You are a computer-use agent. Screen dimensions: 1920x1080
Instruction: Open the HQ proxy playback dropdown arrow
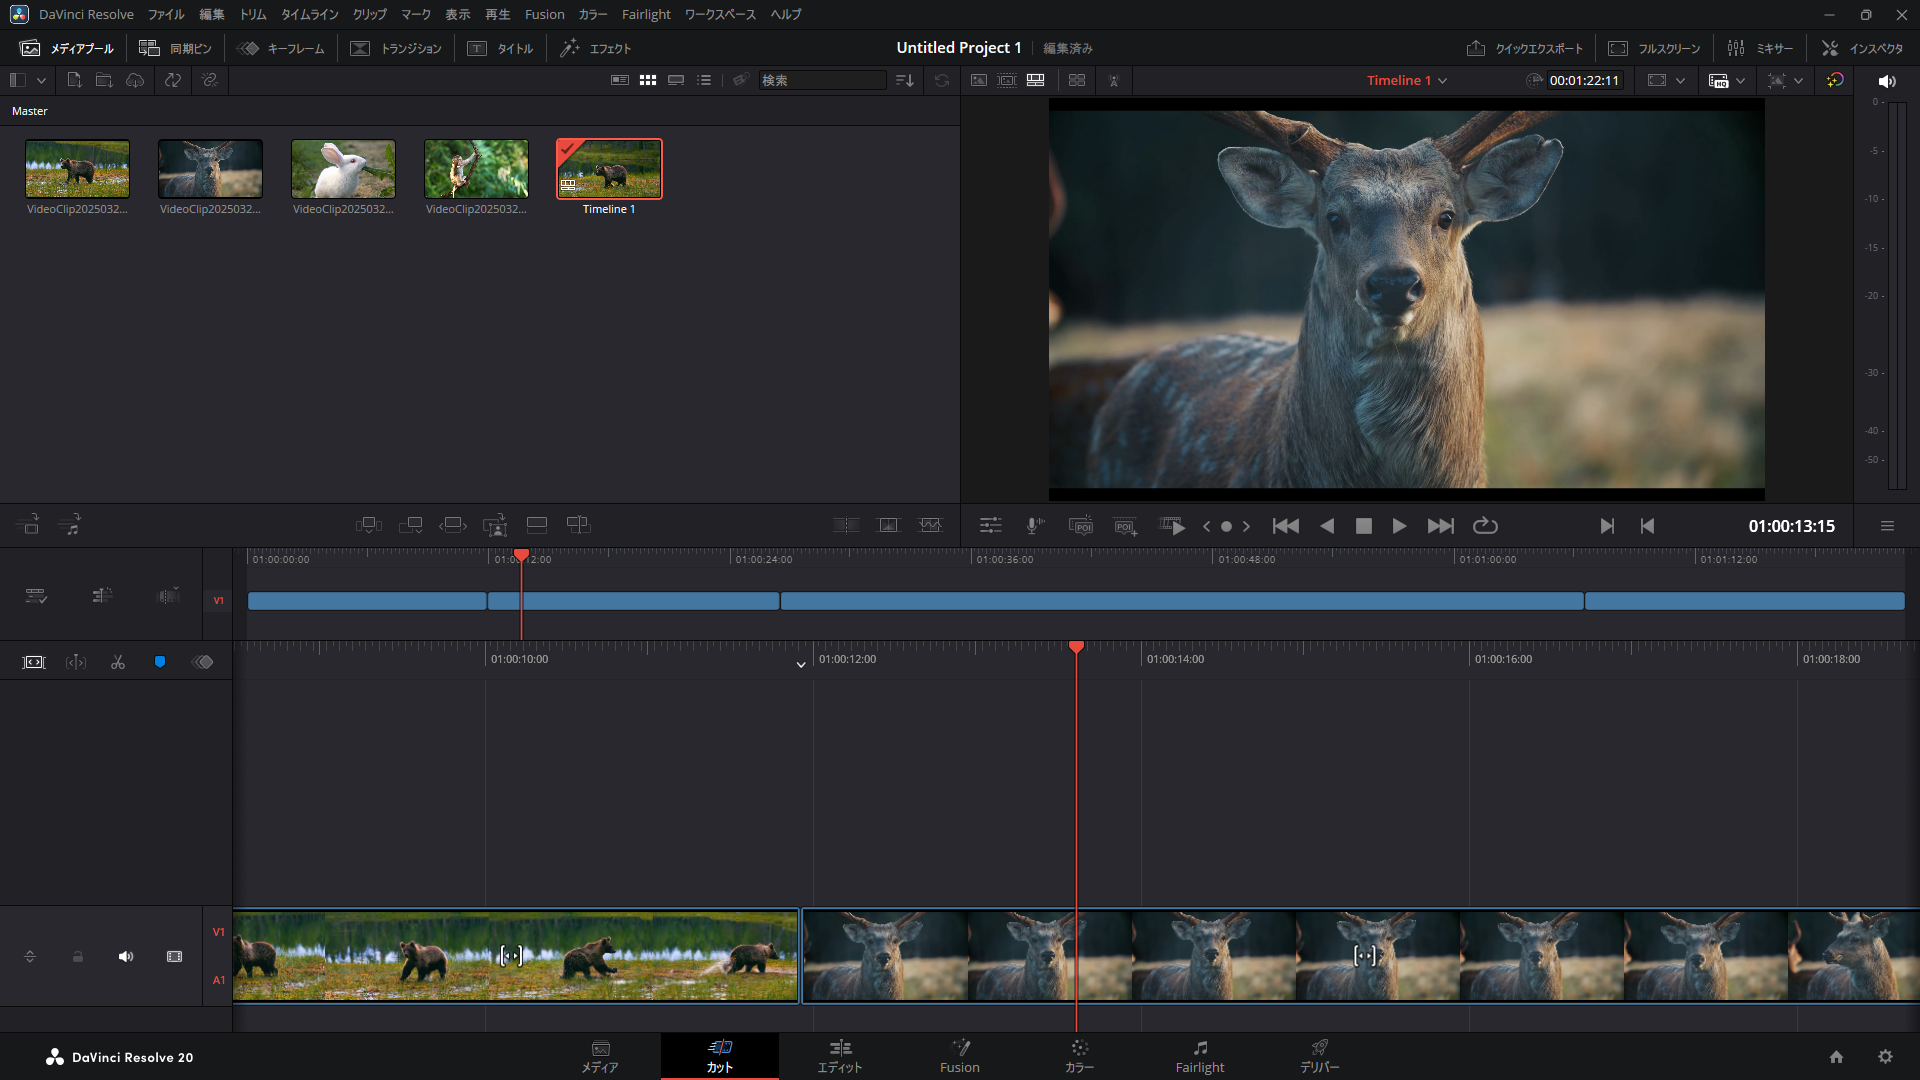point(1741,81)
